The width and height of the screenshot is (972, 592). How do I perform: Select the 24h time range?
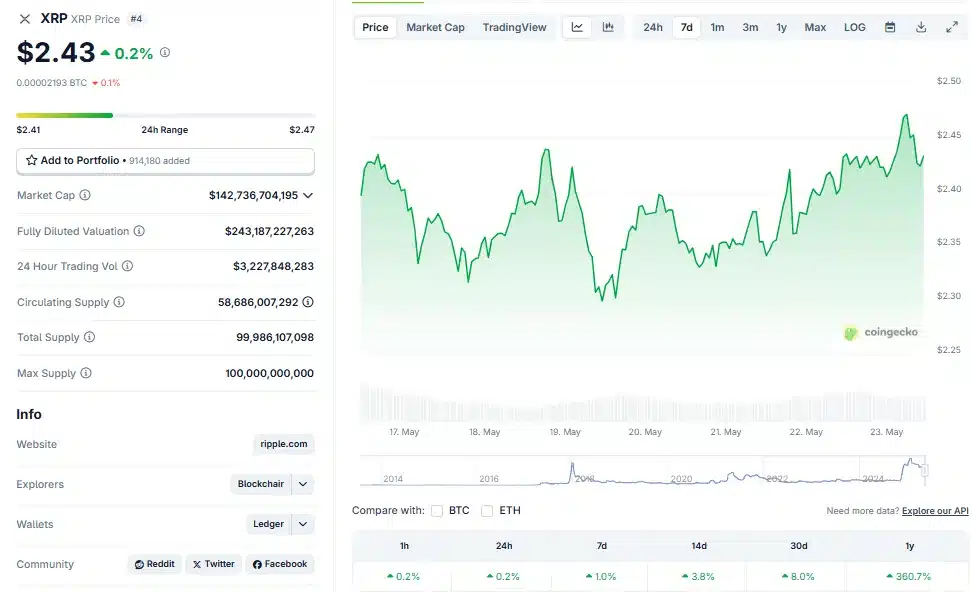(653, 27)
